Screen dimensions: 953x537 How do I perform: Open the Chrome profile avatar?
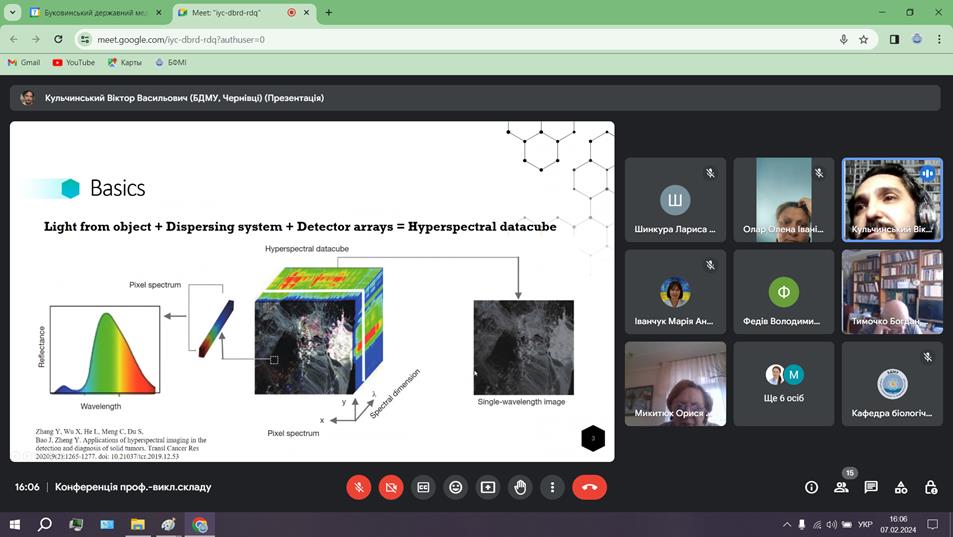(917, 39)
